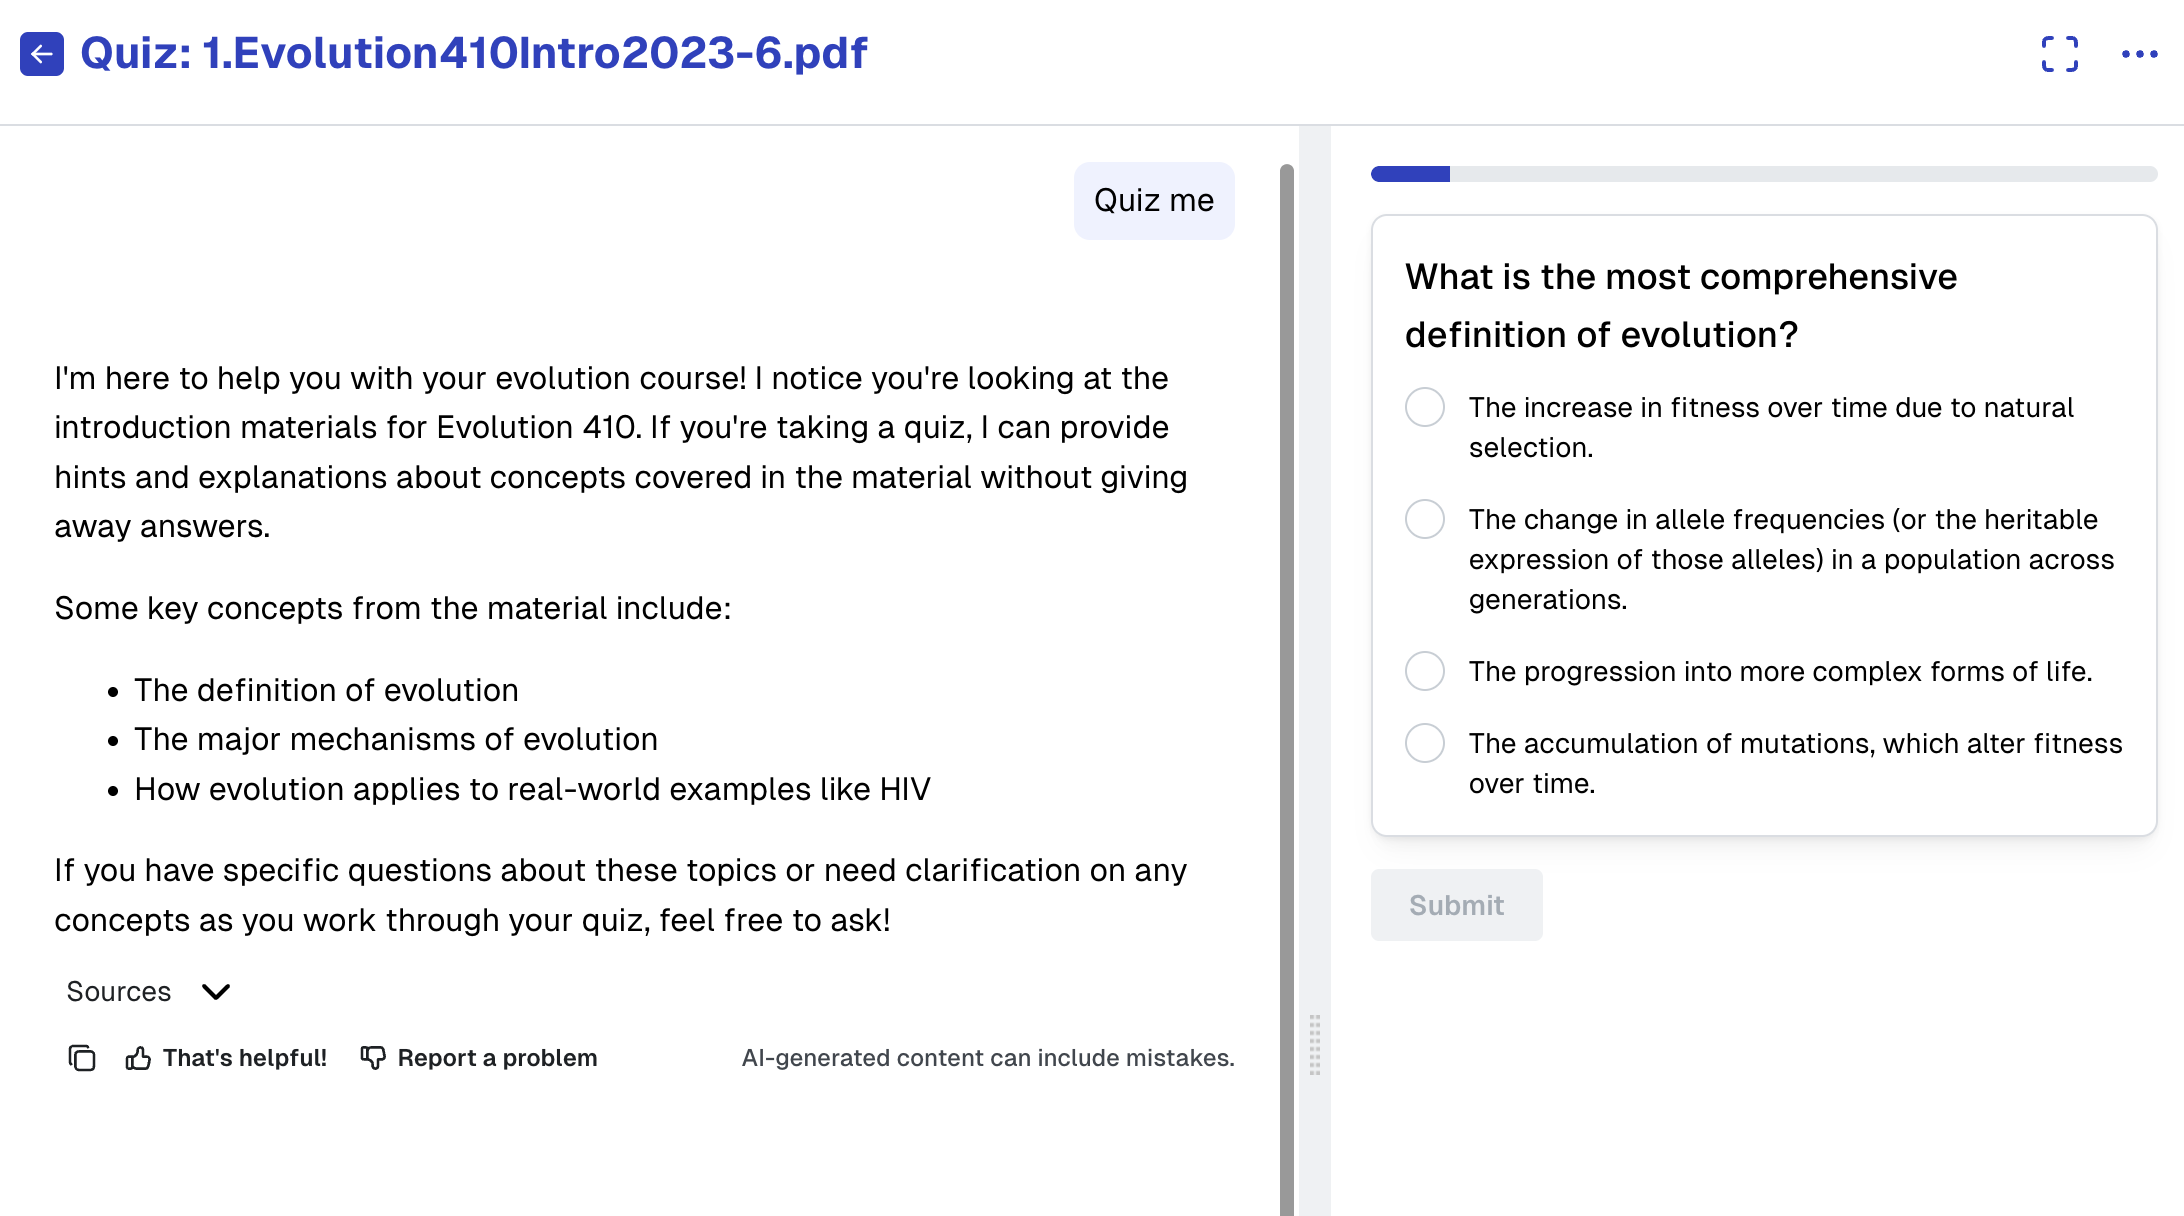Viewport: 2184px width, 1216px height.
Task: Click the "Quiz me" message bubble
Action: (x=1153, y=201)
